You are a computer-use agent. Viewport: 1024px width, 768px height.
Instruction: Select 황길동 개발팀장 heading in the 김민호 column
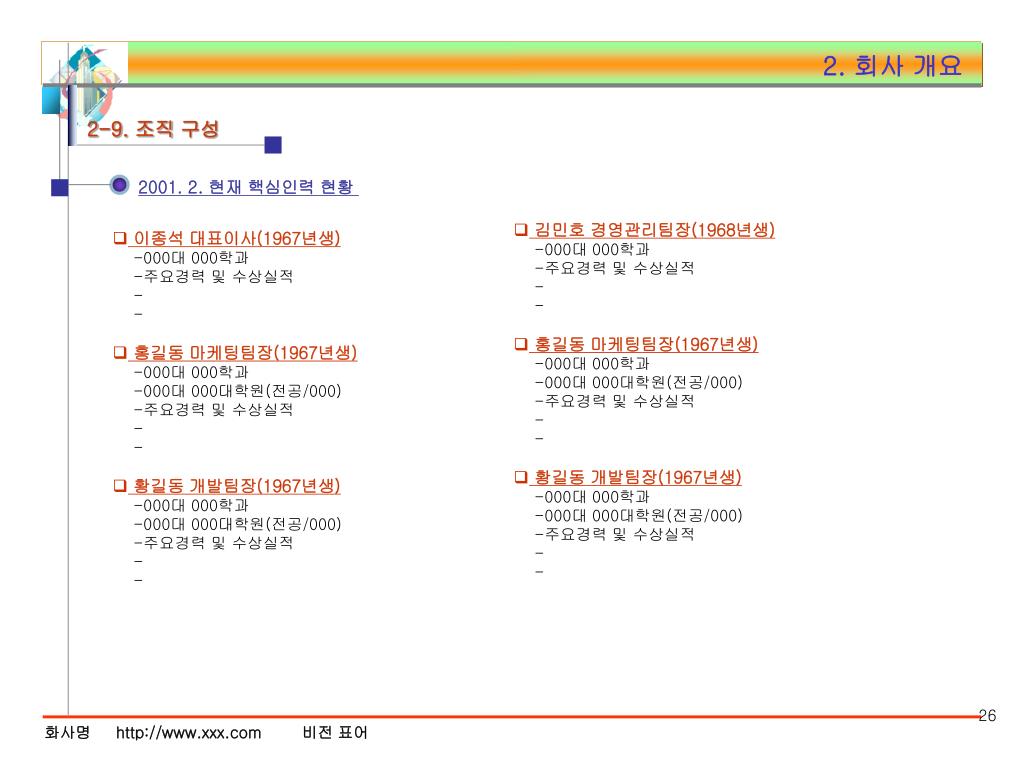pyautogui.click(x=637, y=477)
